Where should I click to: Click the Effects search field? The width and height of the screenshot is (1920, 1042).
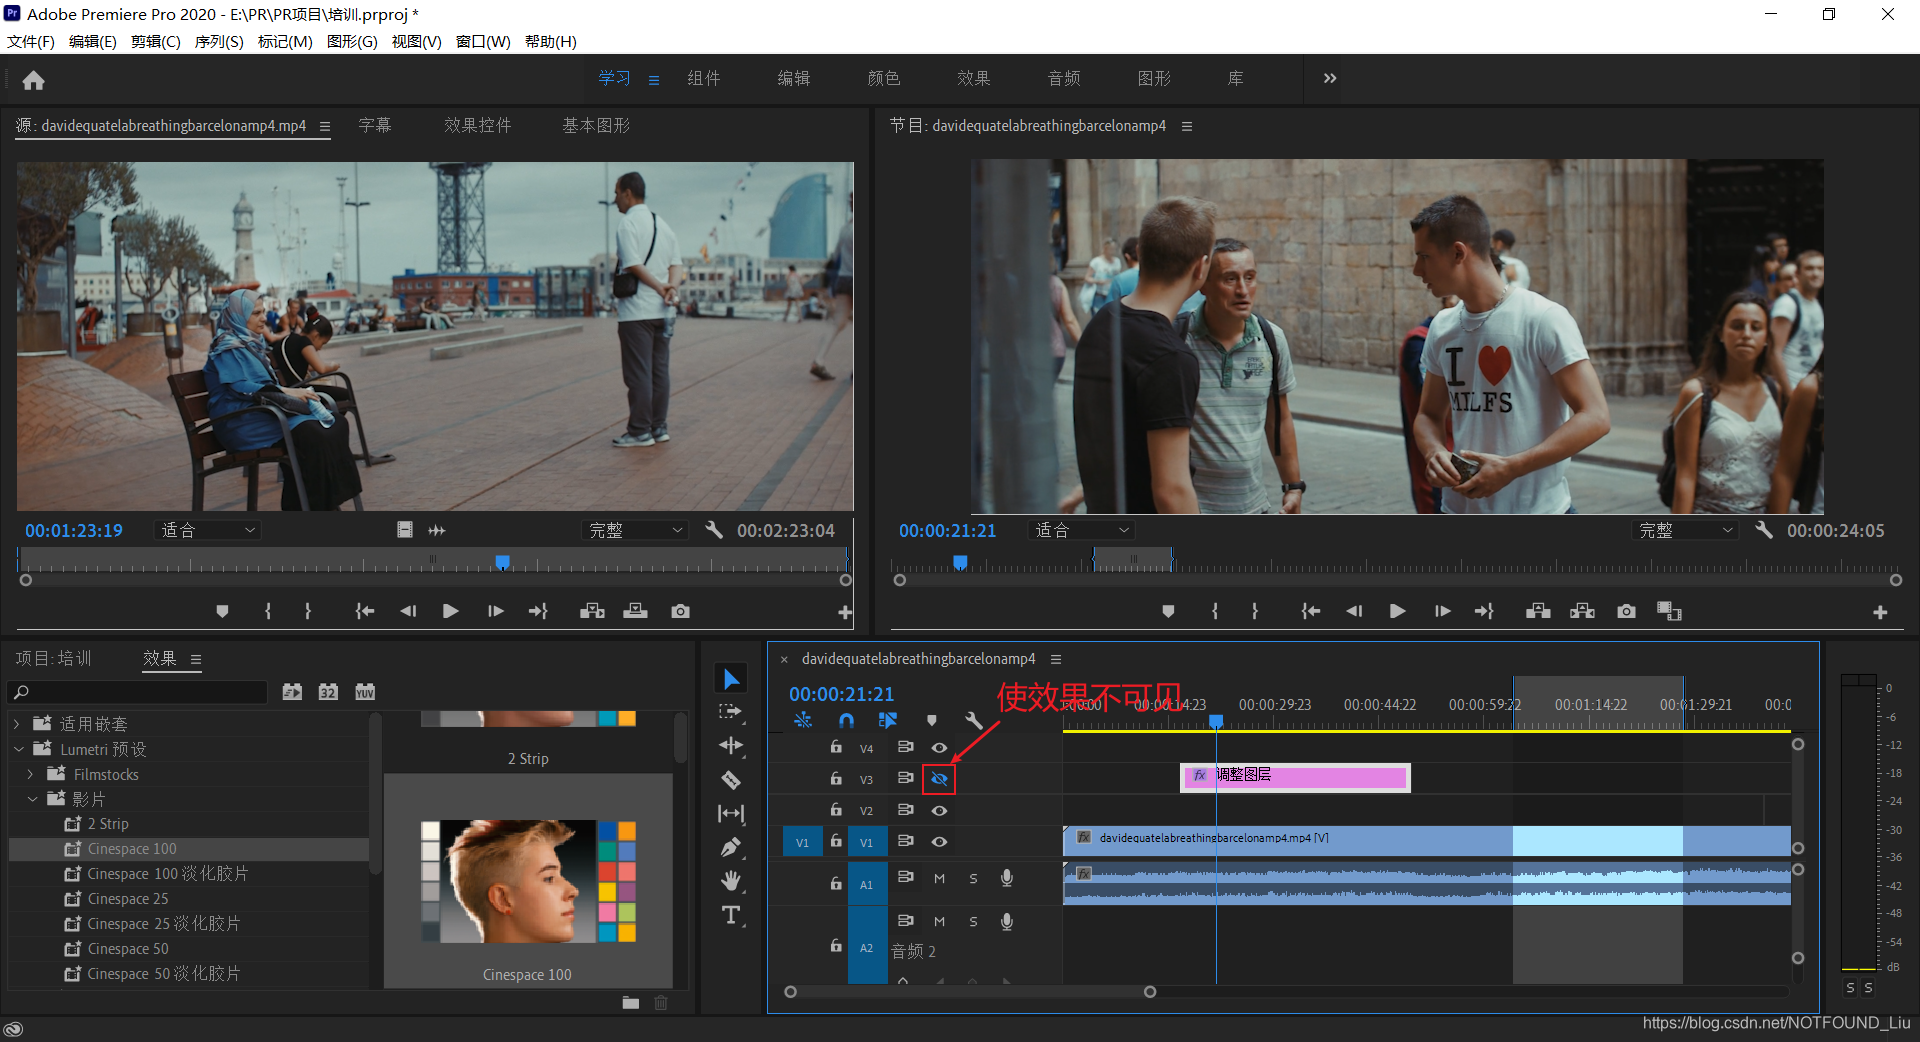[138, 692]
